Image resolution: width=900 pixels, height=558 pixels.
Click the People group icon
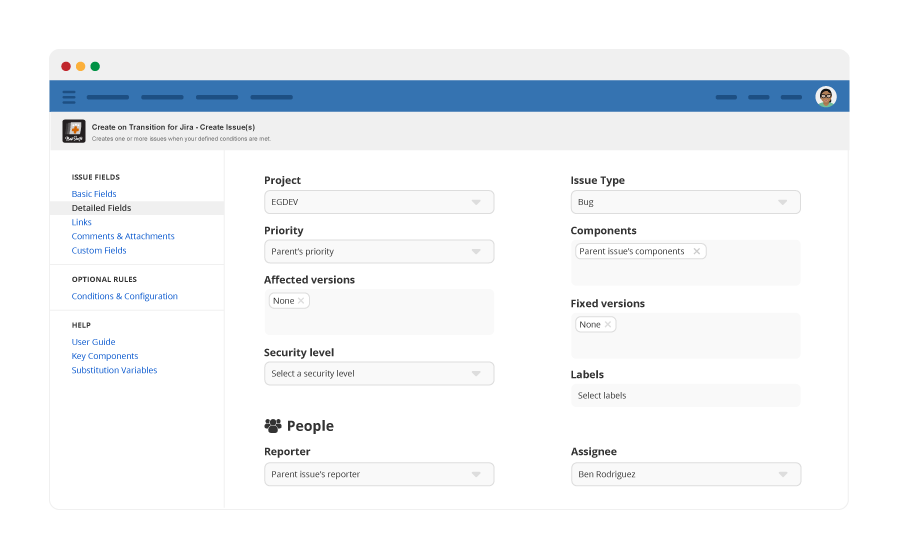click(x=273, y=425)
